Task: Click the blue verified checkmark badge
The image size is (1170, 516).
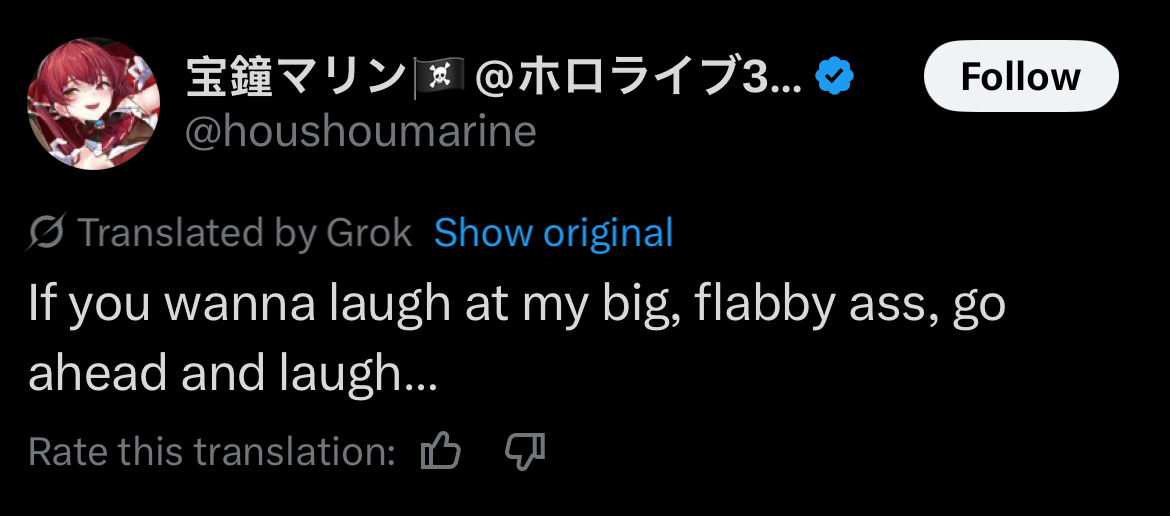Action: pyautogui.click(x=834, y=76)
